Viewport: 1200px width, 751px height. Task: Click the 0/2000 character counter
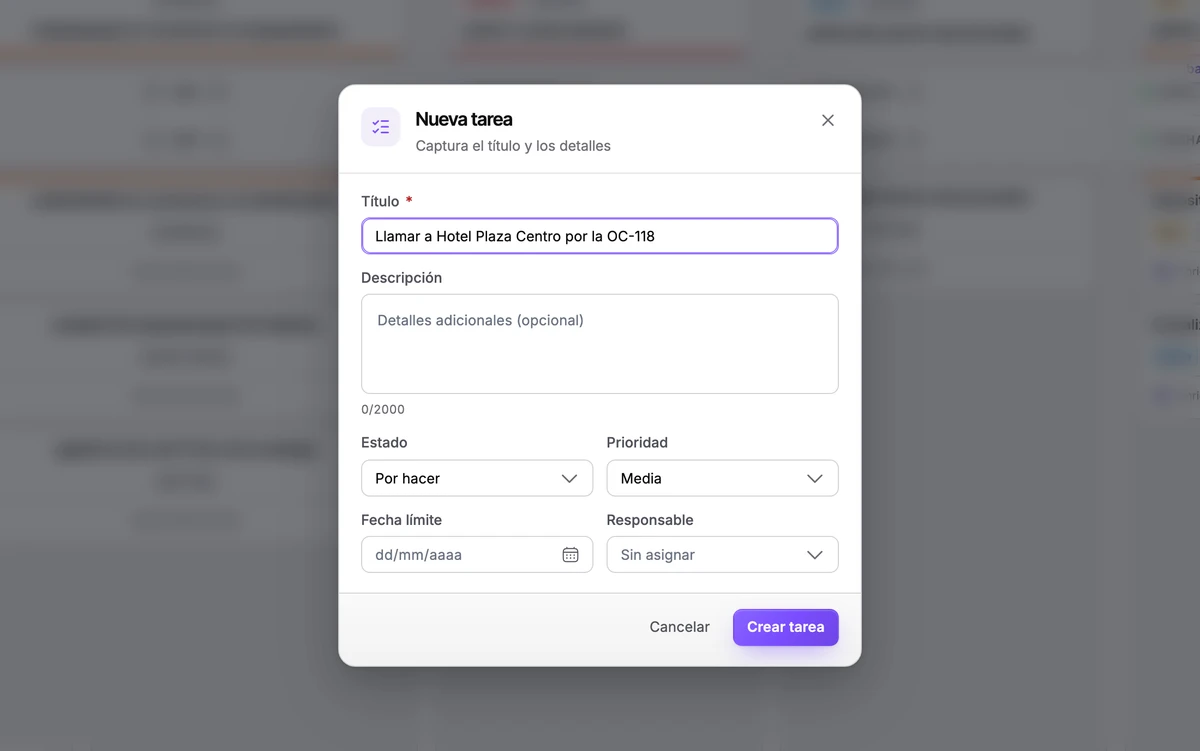click(383, 409)
